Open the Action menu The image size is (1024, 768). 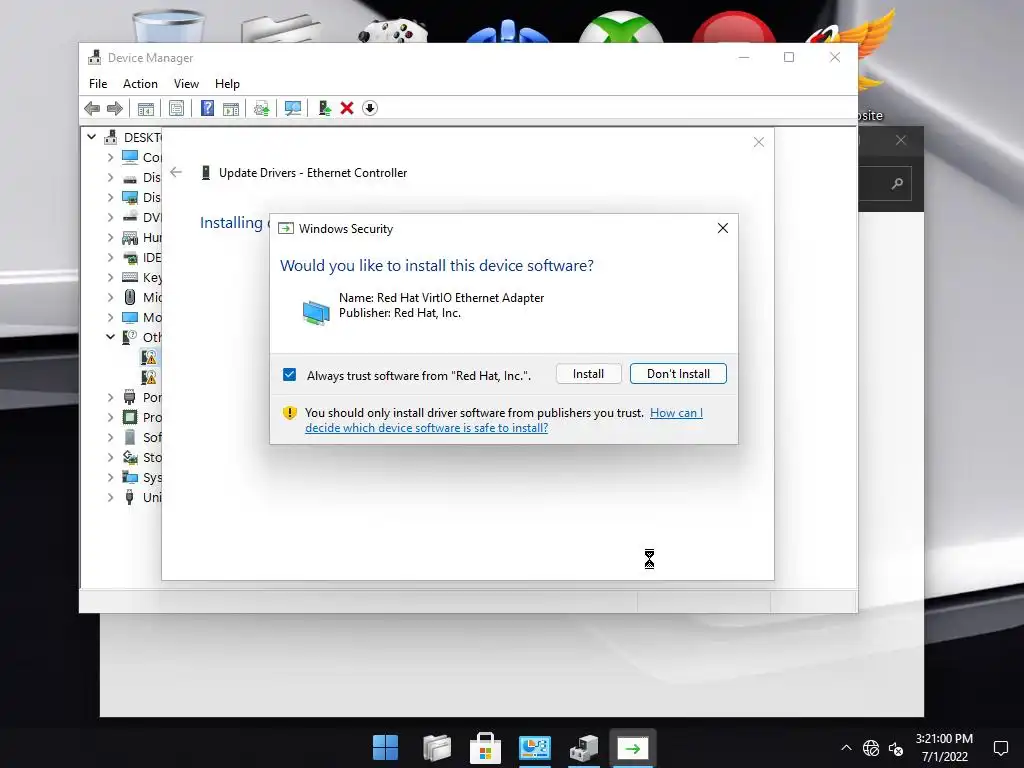click(x=140, y=84)
